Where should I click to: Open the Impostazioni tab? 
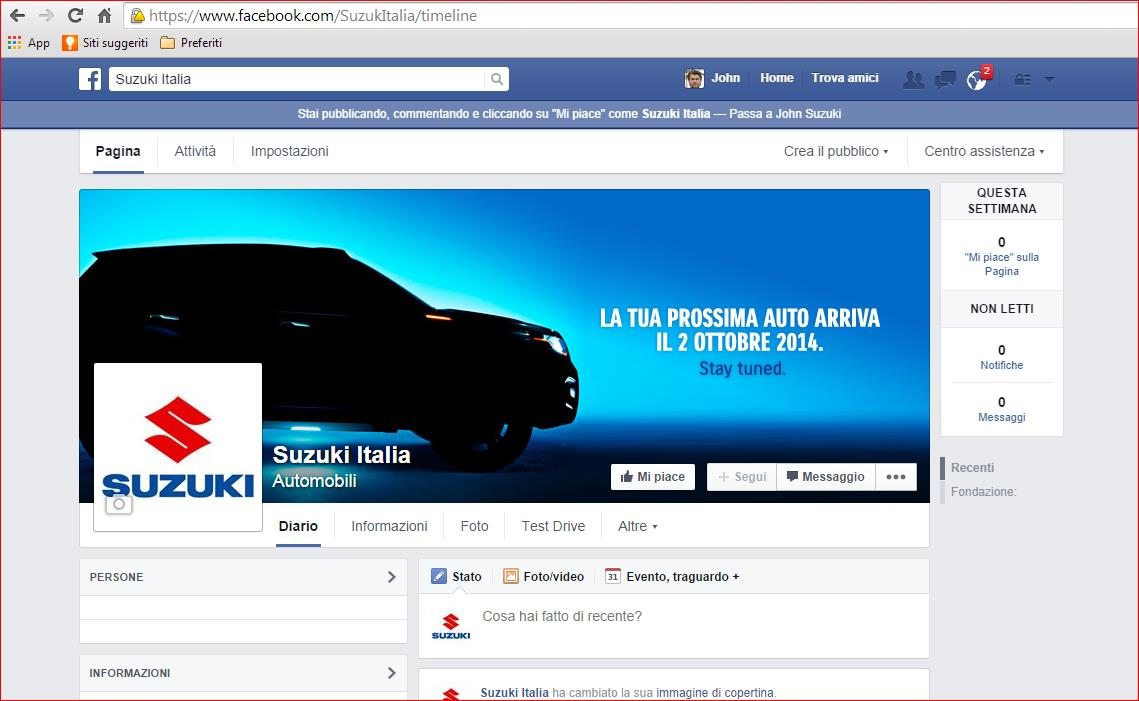coord(290,151)
